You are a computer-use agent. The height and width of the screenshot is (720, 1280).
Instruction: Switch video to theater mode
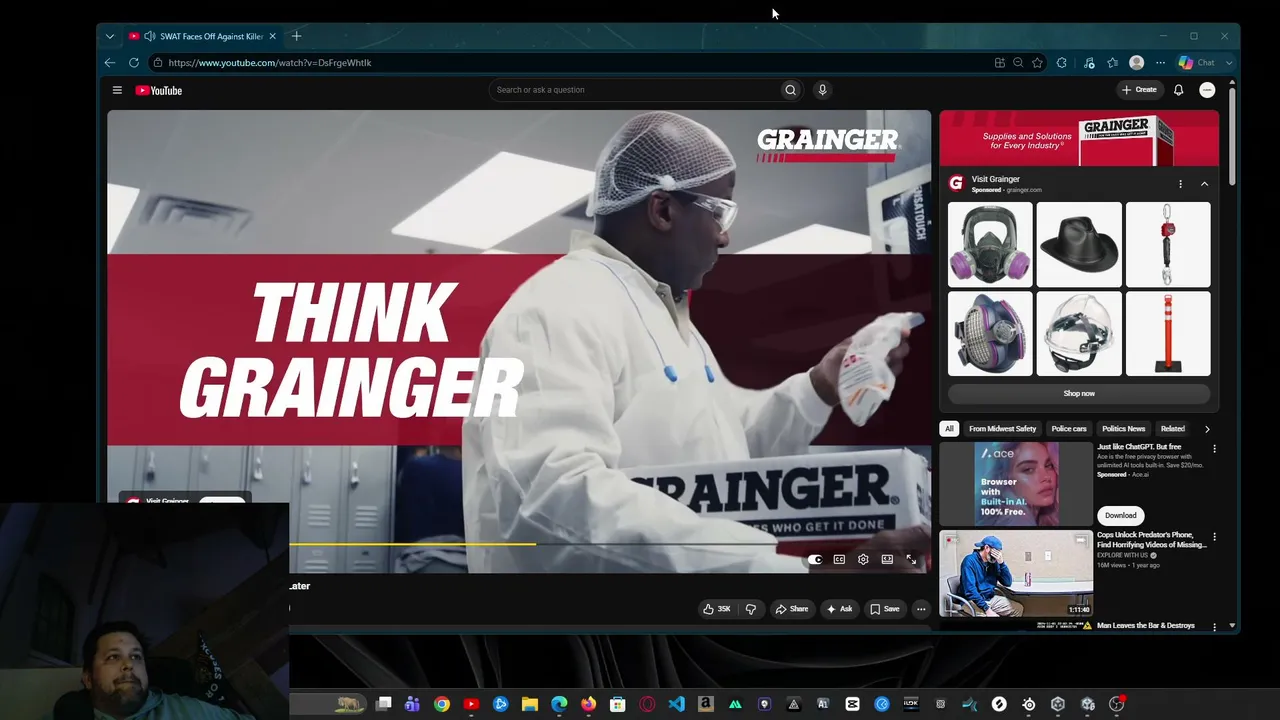[x=887, y=559]
